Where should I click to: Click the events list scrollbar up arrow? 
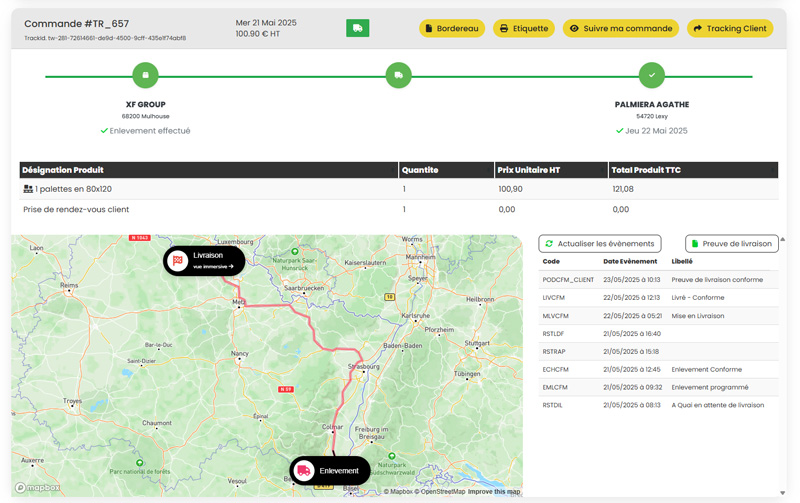coord(783,239)
